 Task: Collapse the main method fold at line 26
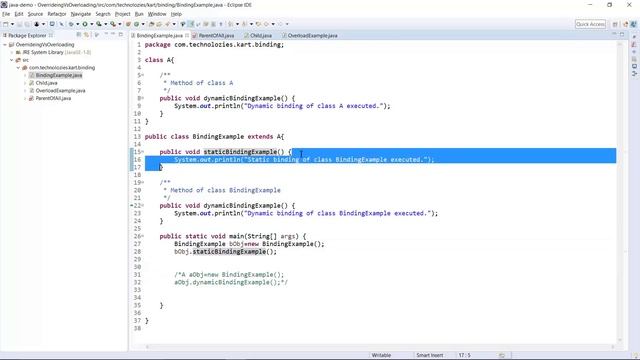[x=142, y=236]
